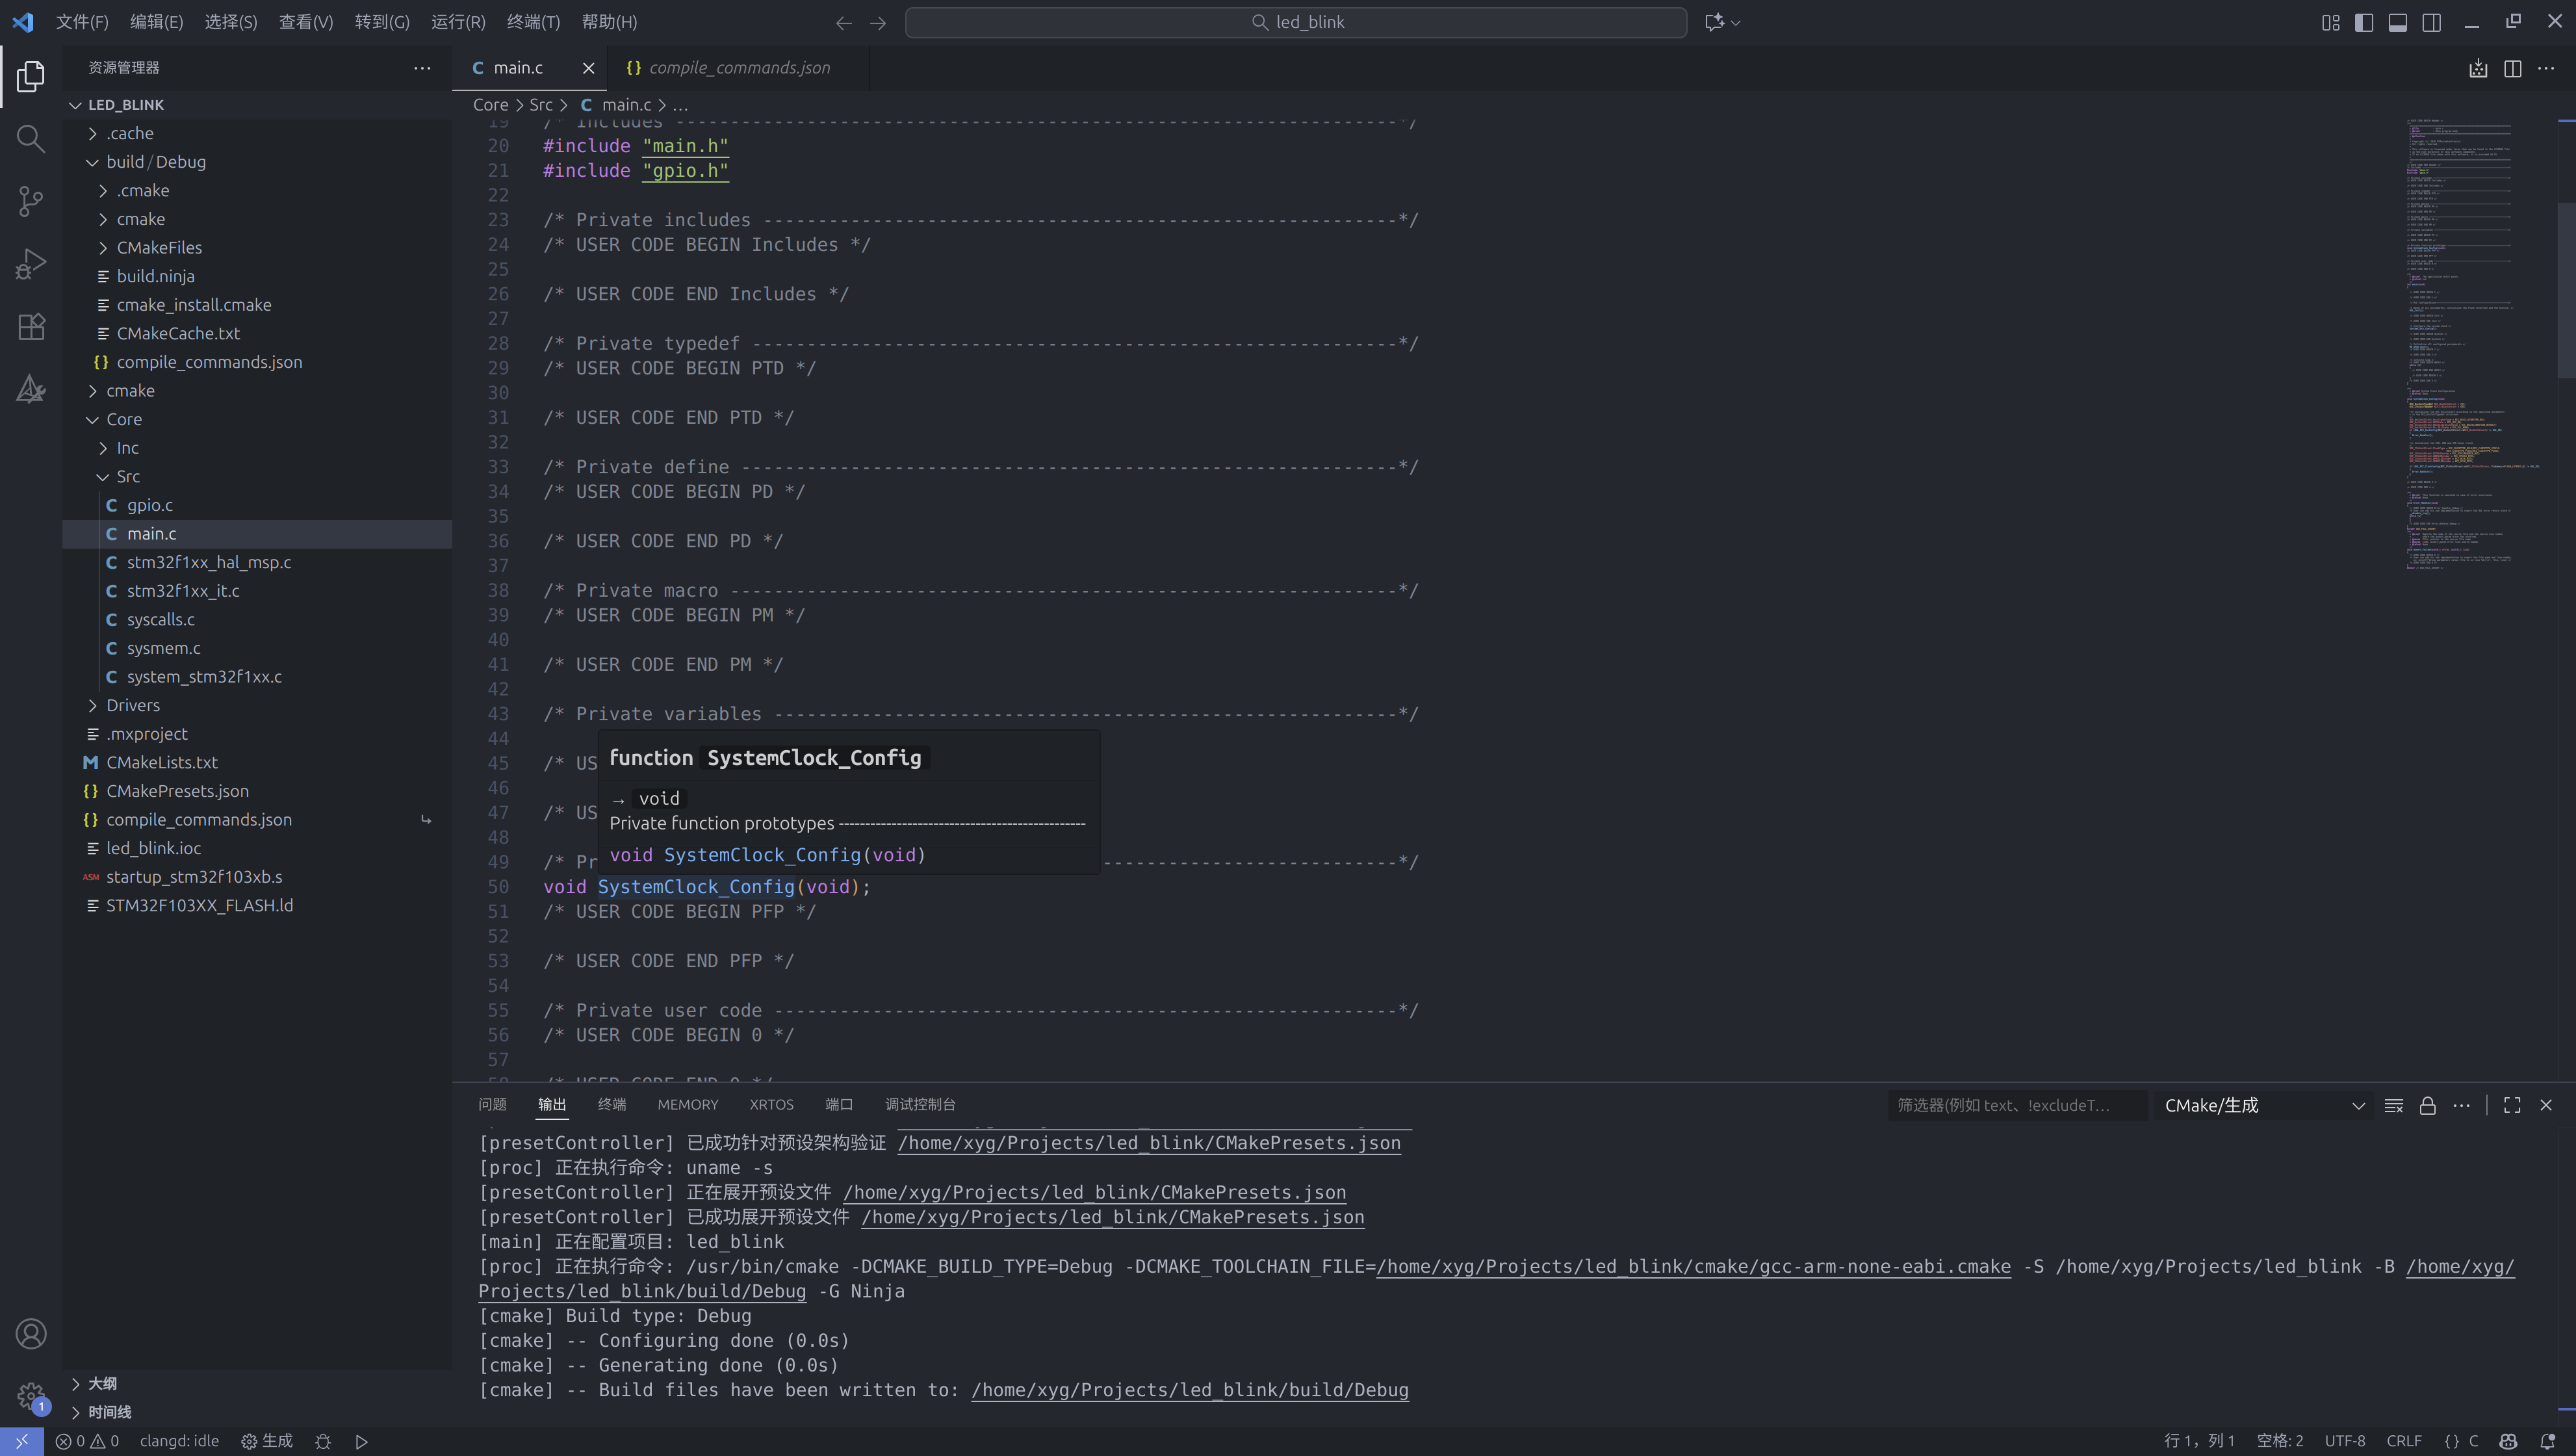Click the 生成 build button in status bar
This screenshot has width=2576, height=1456.
(267, 1441)
